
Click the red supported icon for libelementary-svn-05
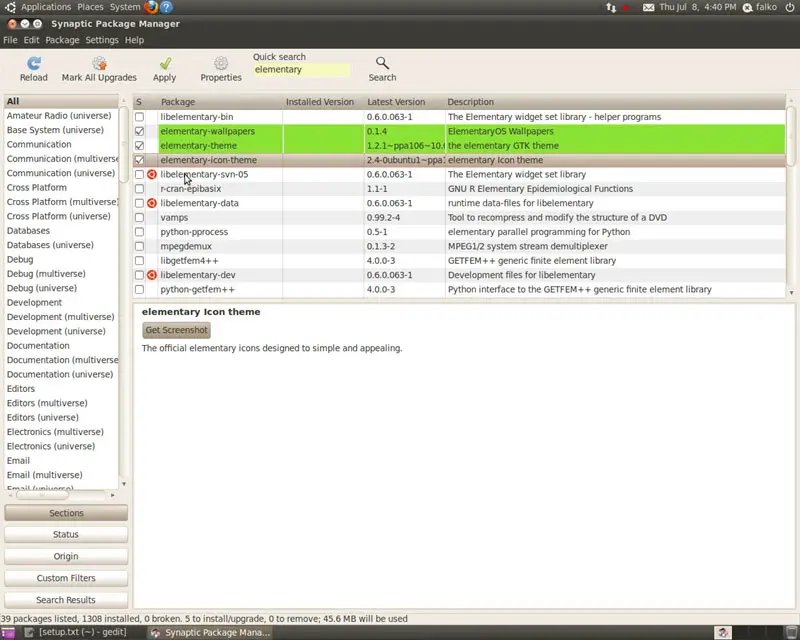pos(152,175)
